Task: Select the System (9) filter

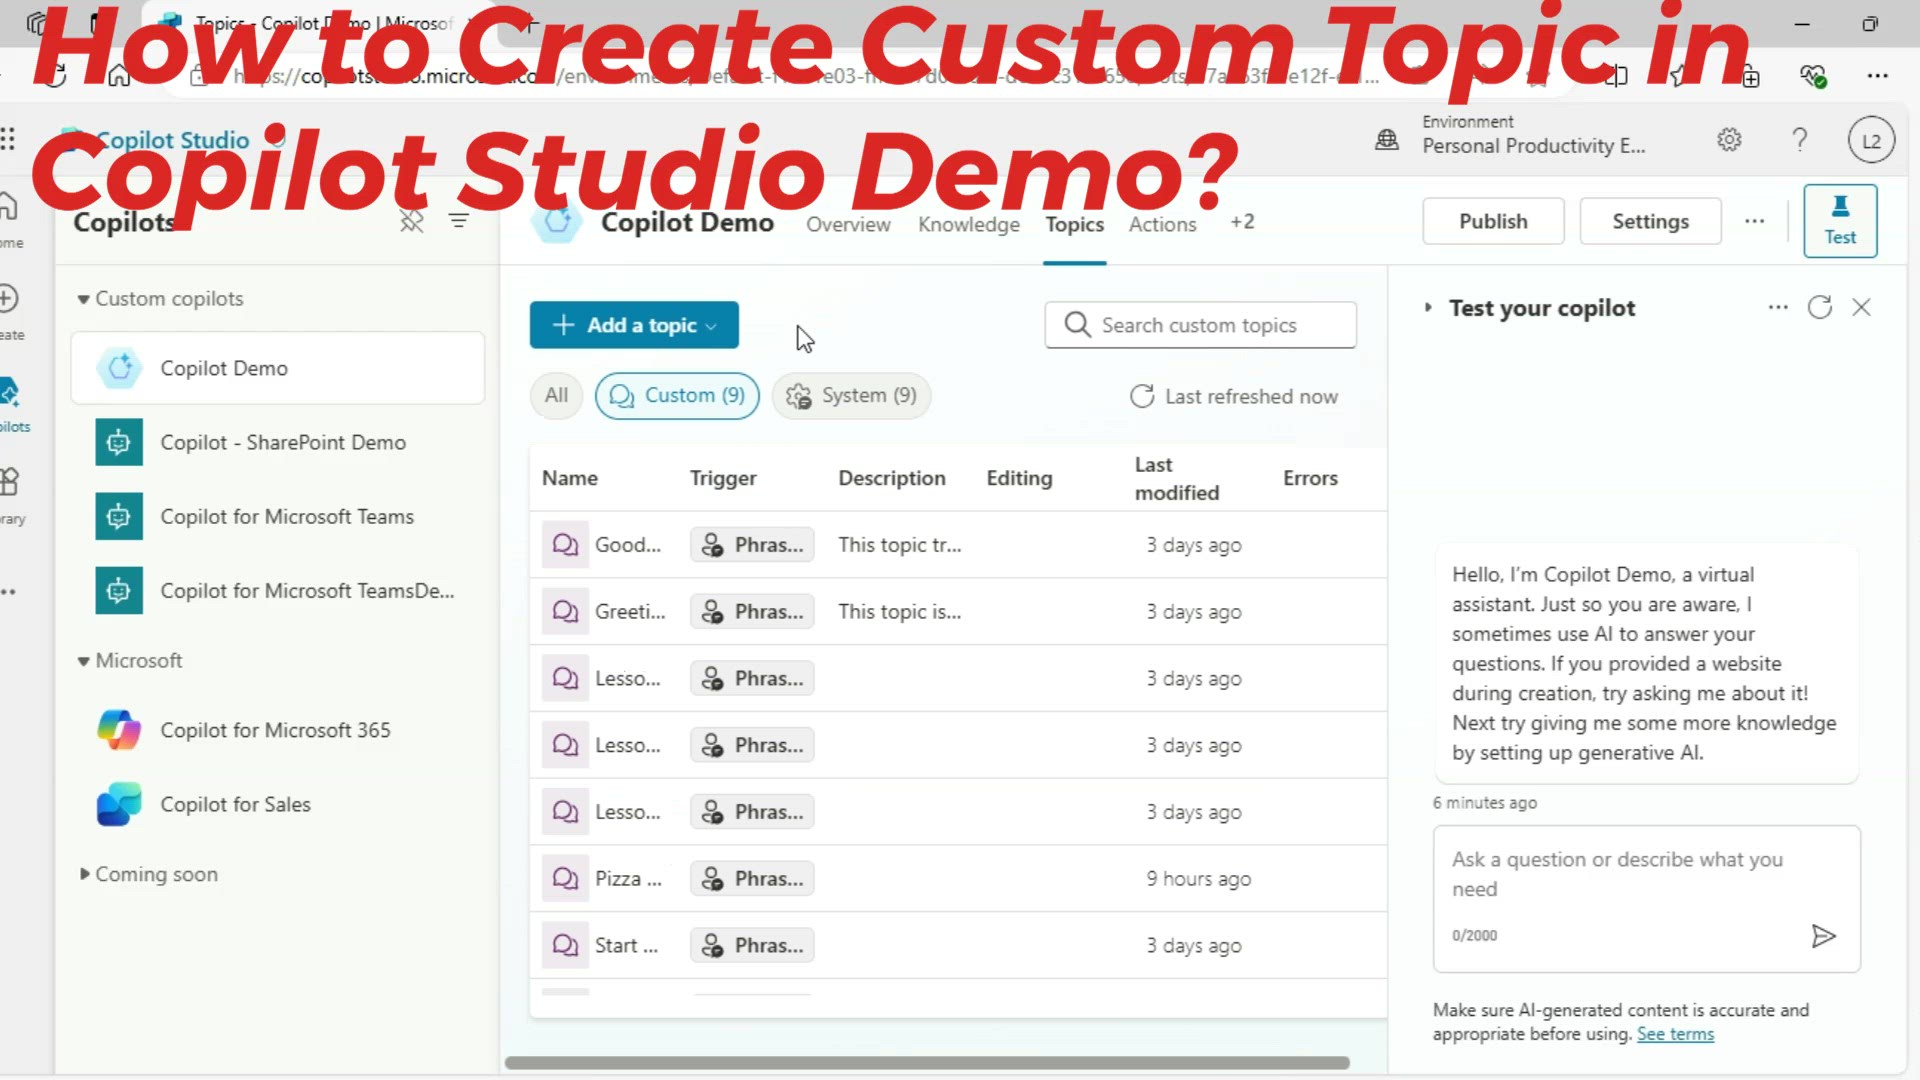Action: click(851, 395)
